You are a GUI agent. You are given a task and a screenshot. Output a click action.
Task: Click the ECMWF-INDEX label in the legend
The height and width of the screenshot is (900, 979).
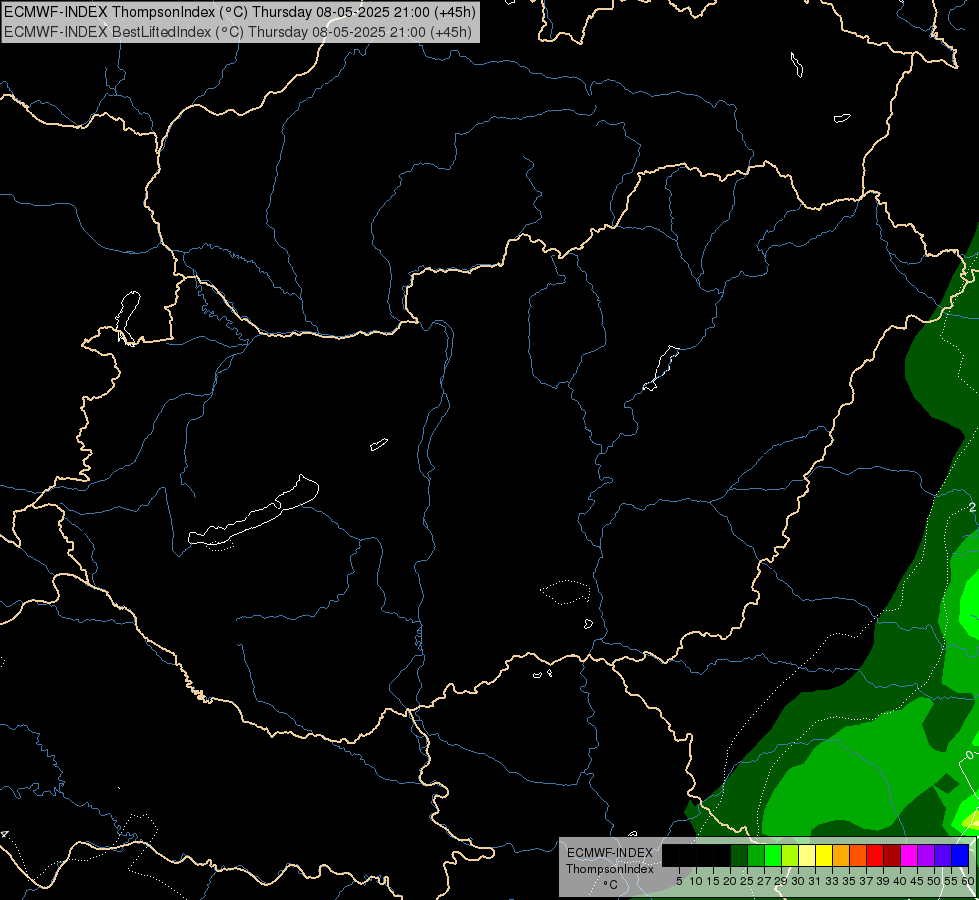coord(609,853)
